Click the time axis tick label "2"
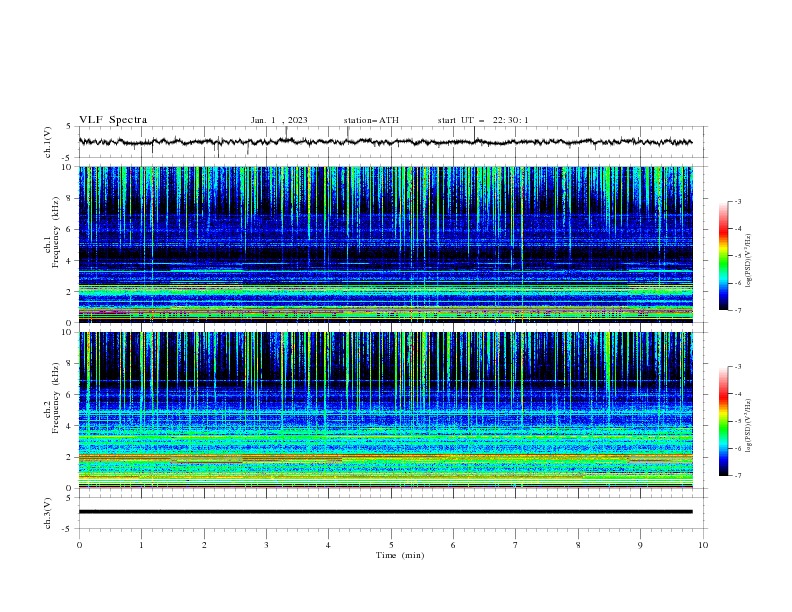The width and height of the screenshot is (792, 612). point(204,545)
